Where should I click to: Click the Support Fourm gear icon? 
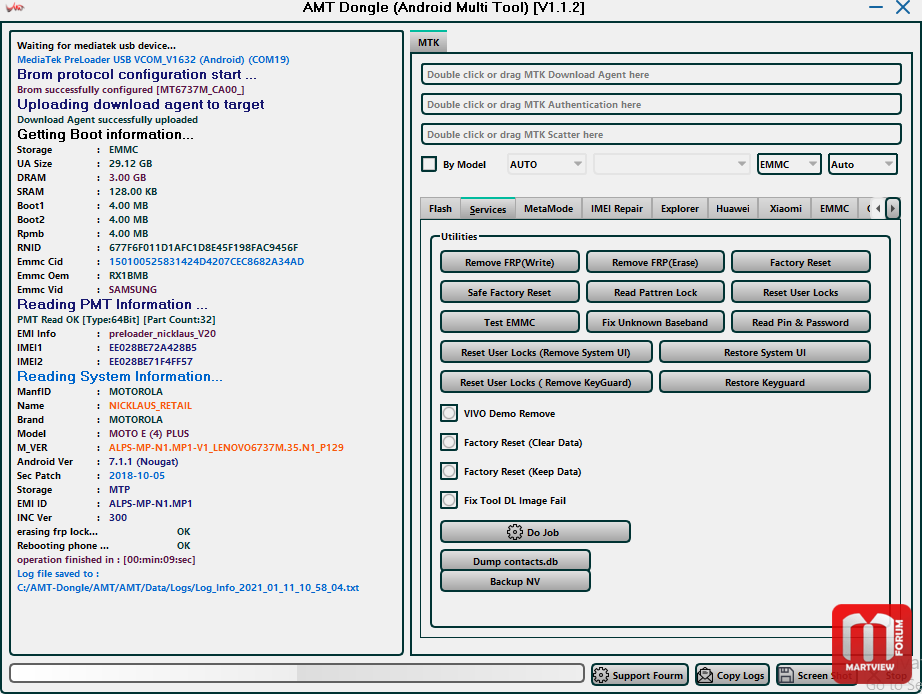[601, 675]
